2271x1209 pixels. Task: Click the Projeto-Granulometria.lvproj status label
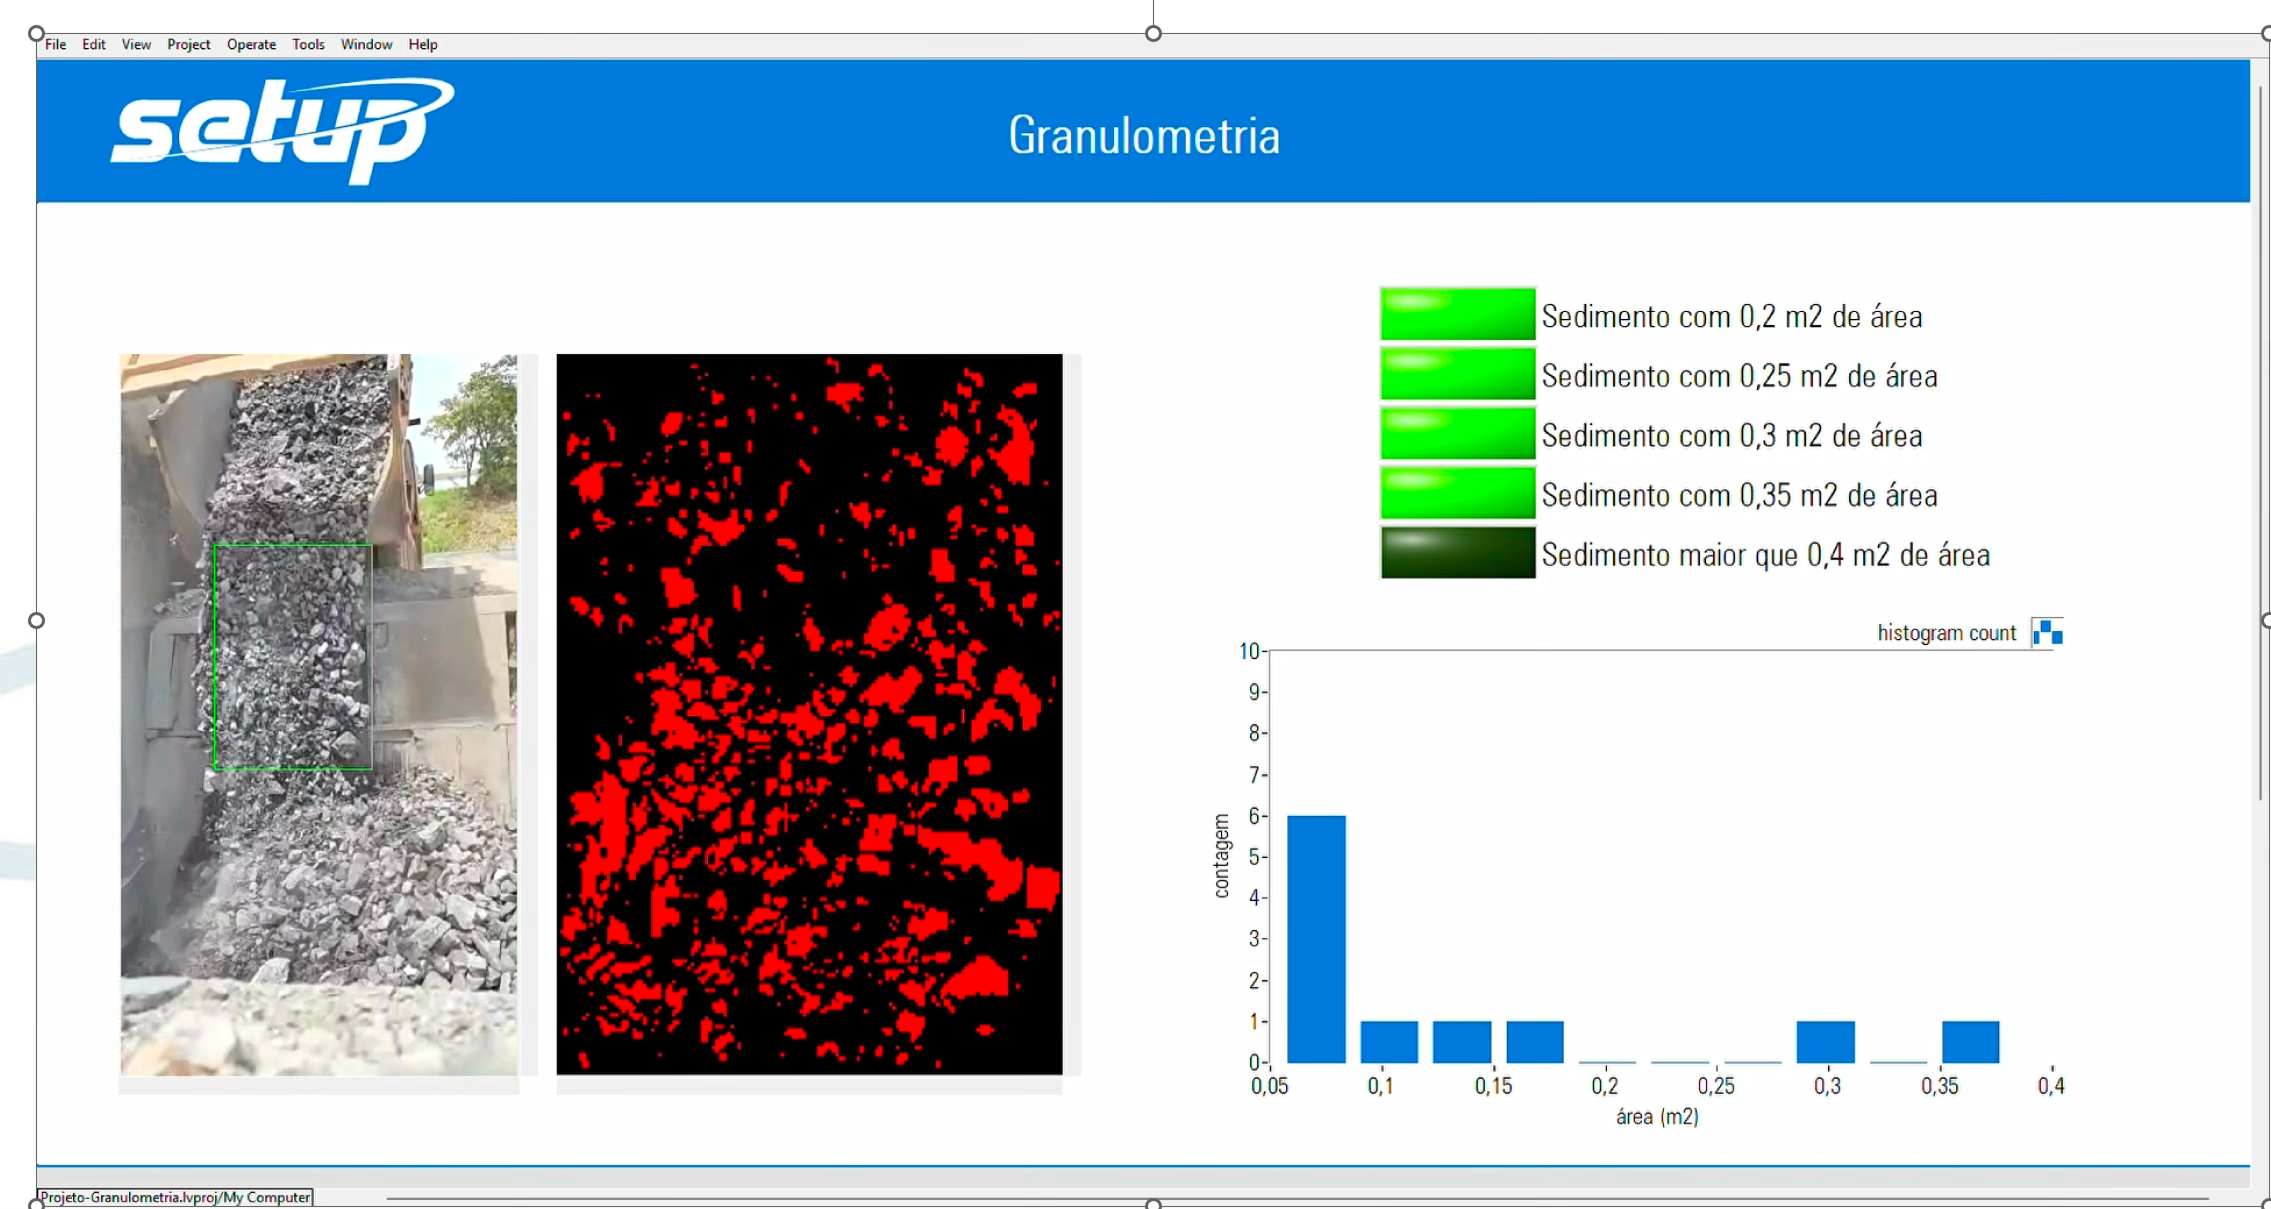point(175,1197)
